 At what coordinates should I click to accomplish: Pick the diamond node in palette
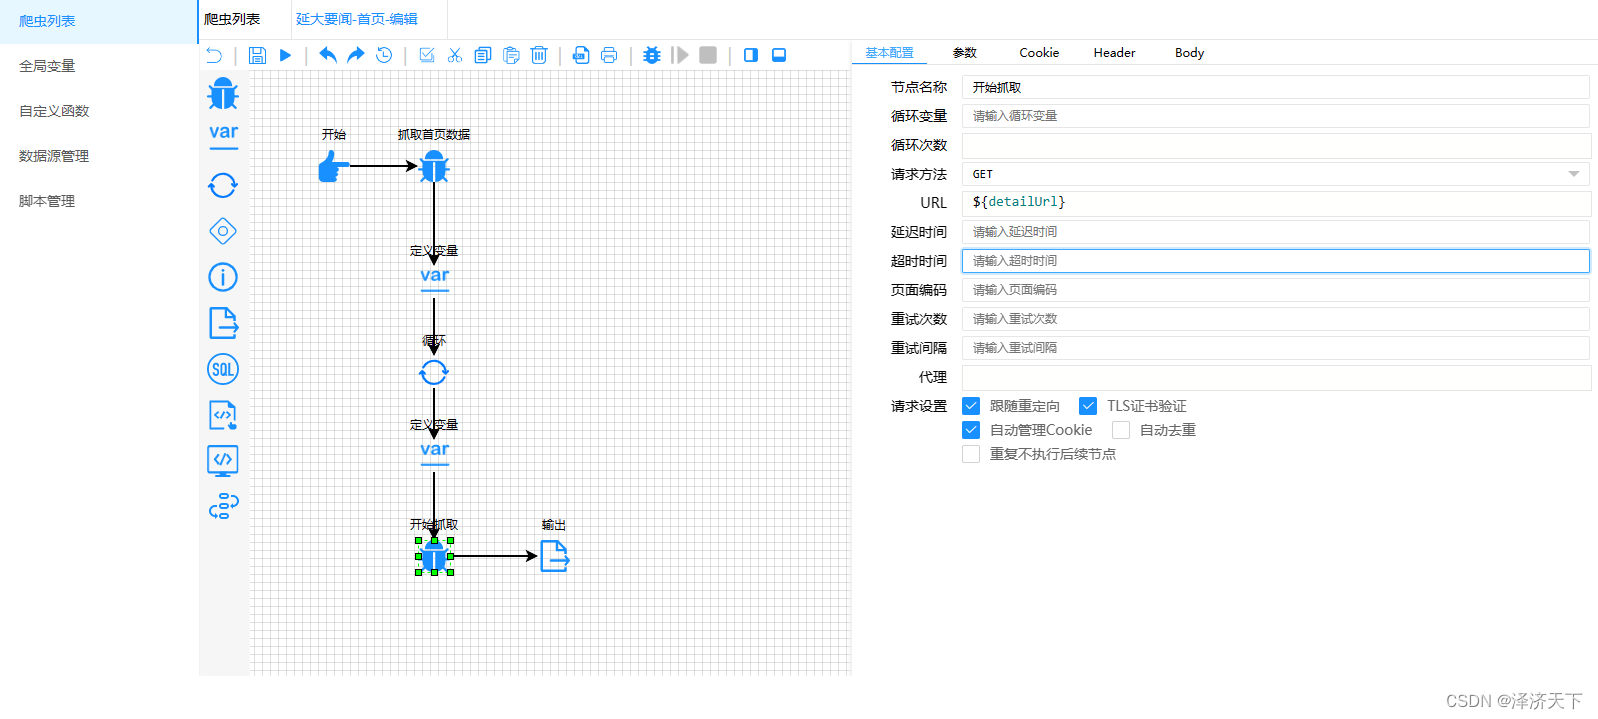click(223, 231)
